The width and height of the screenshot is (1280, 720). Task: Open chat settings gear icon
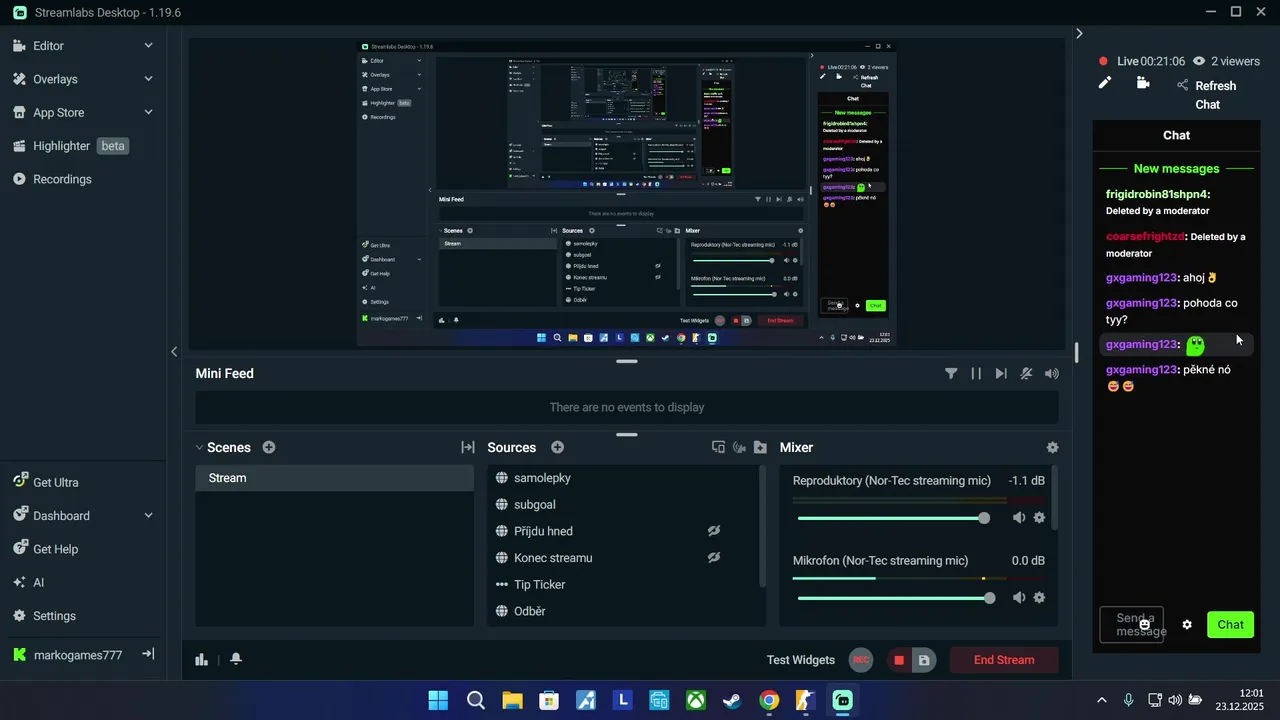point(1187,625)
